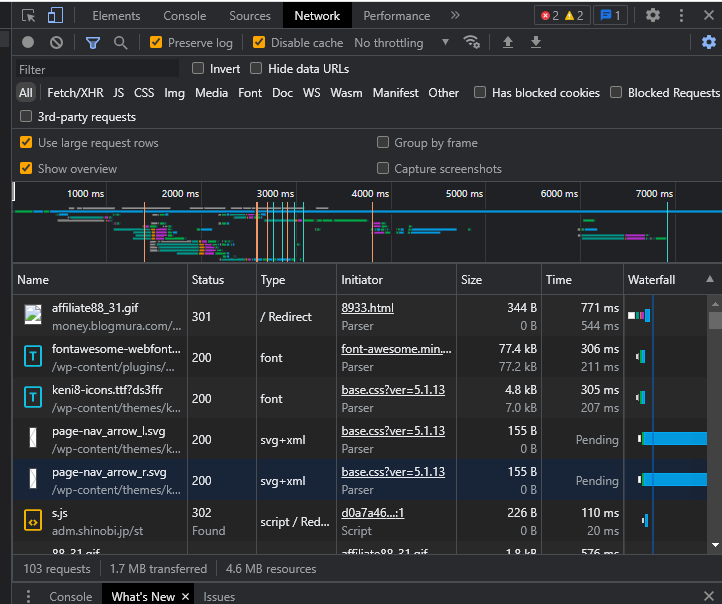Click the affiliate88_31.gif image icon
The height and width of the screenshot is (604, 722).
pyautogui.click(x=33, y=314)
